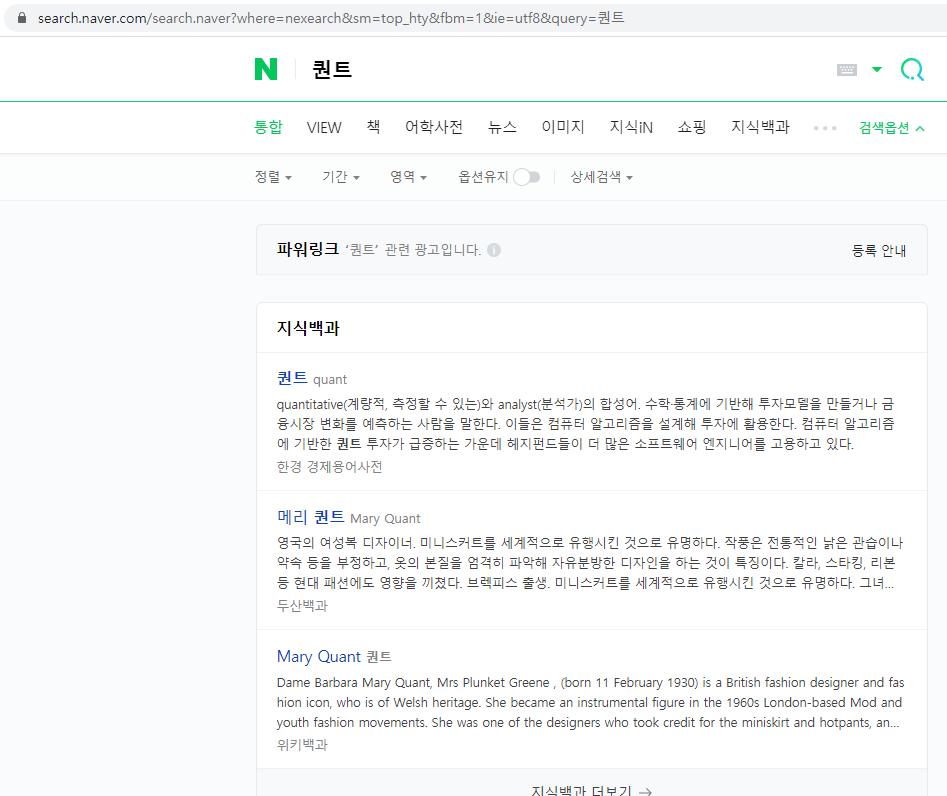Click the lock icon in address bar
The height and width of the screenshot is (796, 947).
point(22,18)
